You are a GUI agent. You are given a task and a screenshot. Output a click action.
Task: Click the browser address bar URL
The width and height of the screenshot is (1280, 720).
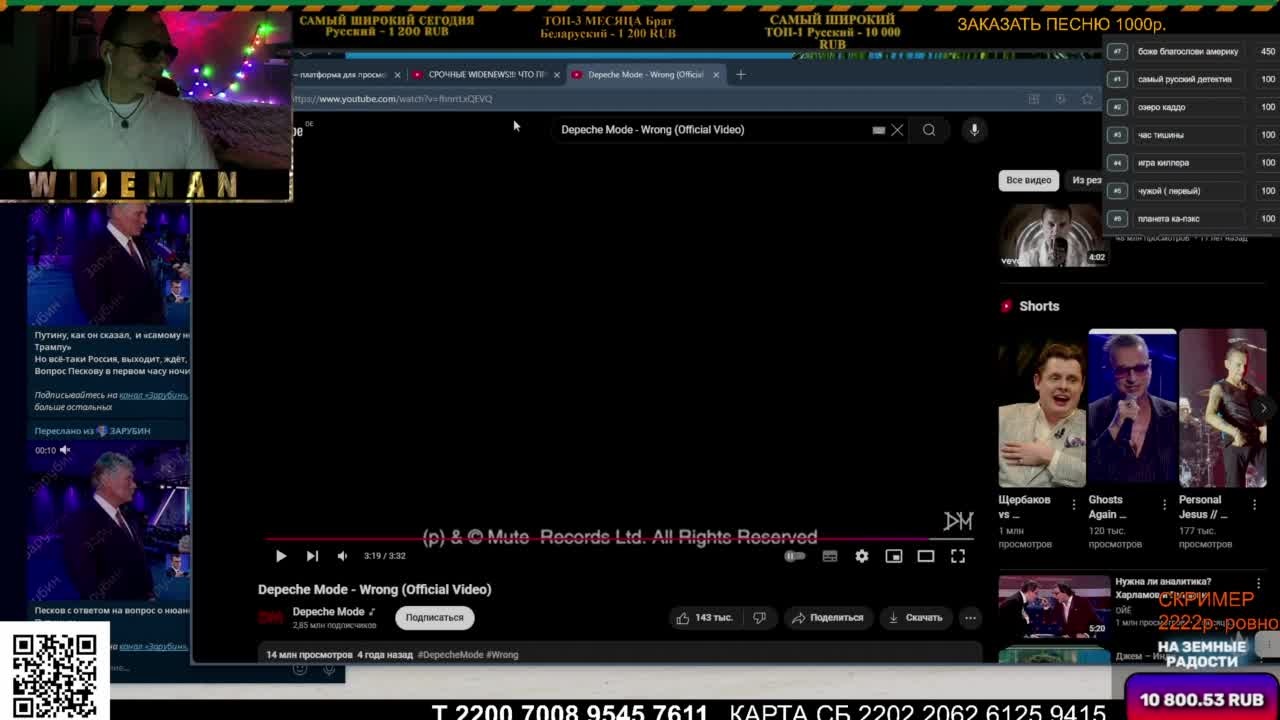coord(392,99)
